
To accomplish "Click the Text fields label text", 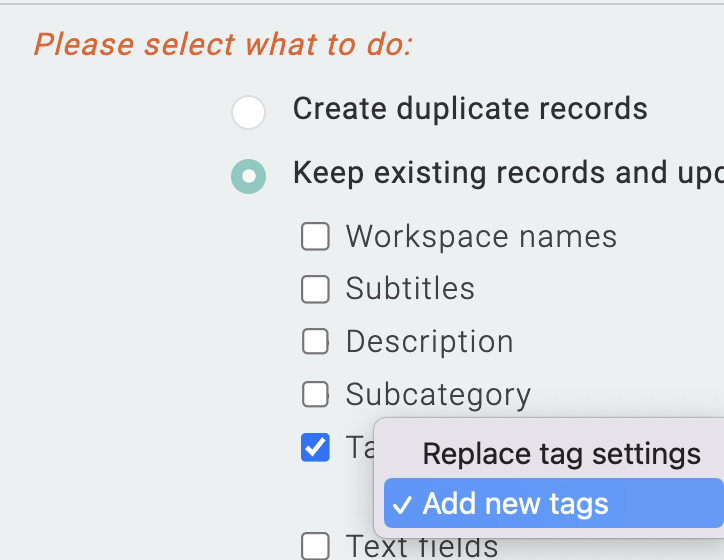I will pyautogui.click(x=421, y=546).
